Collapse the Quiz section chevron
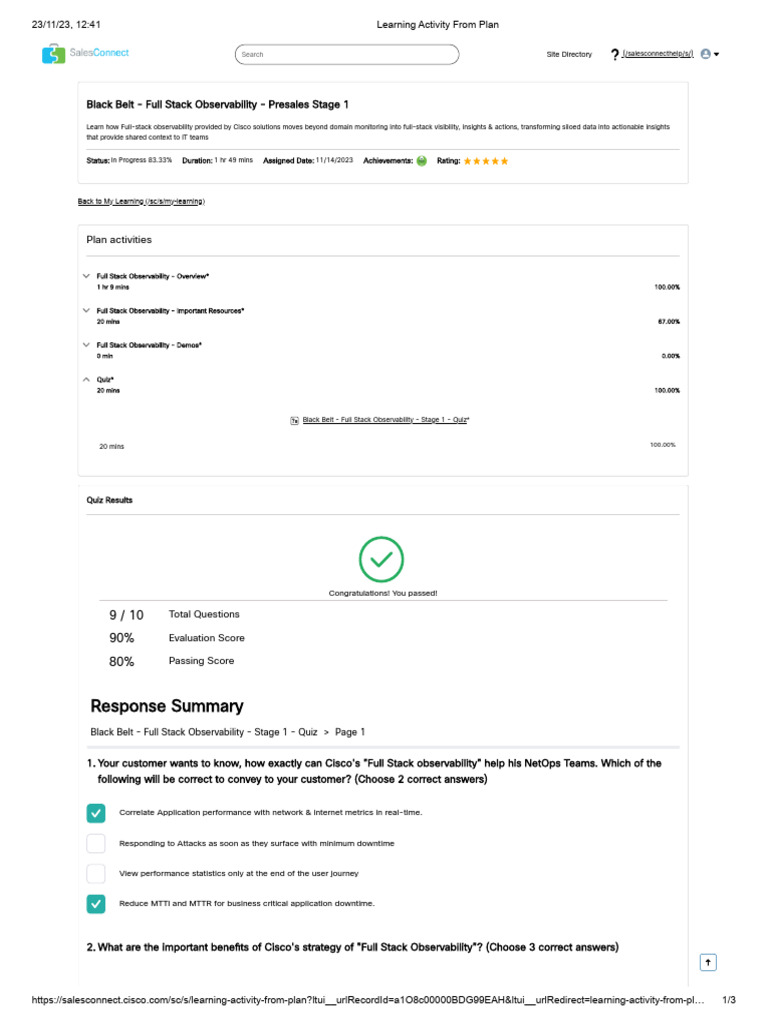Viewport: 768px width, 1024px height. pyautogui.click(x=87, y=380)
